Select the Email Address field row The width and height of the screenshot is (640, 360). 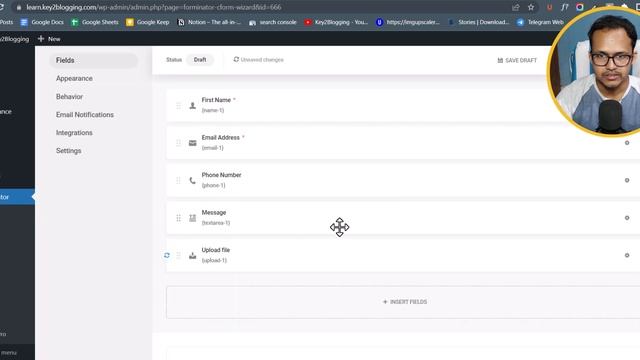[403, 143]
